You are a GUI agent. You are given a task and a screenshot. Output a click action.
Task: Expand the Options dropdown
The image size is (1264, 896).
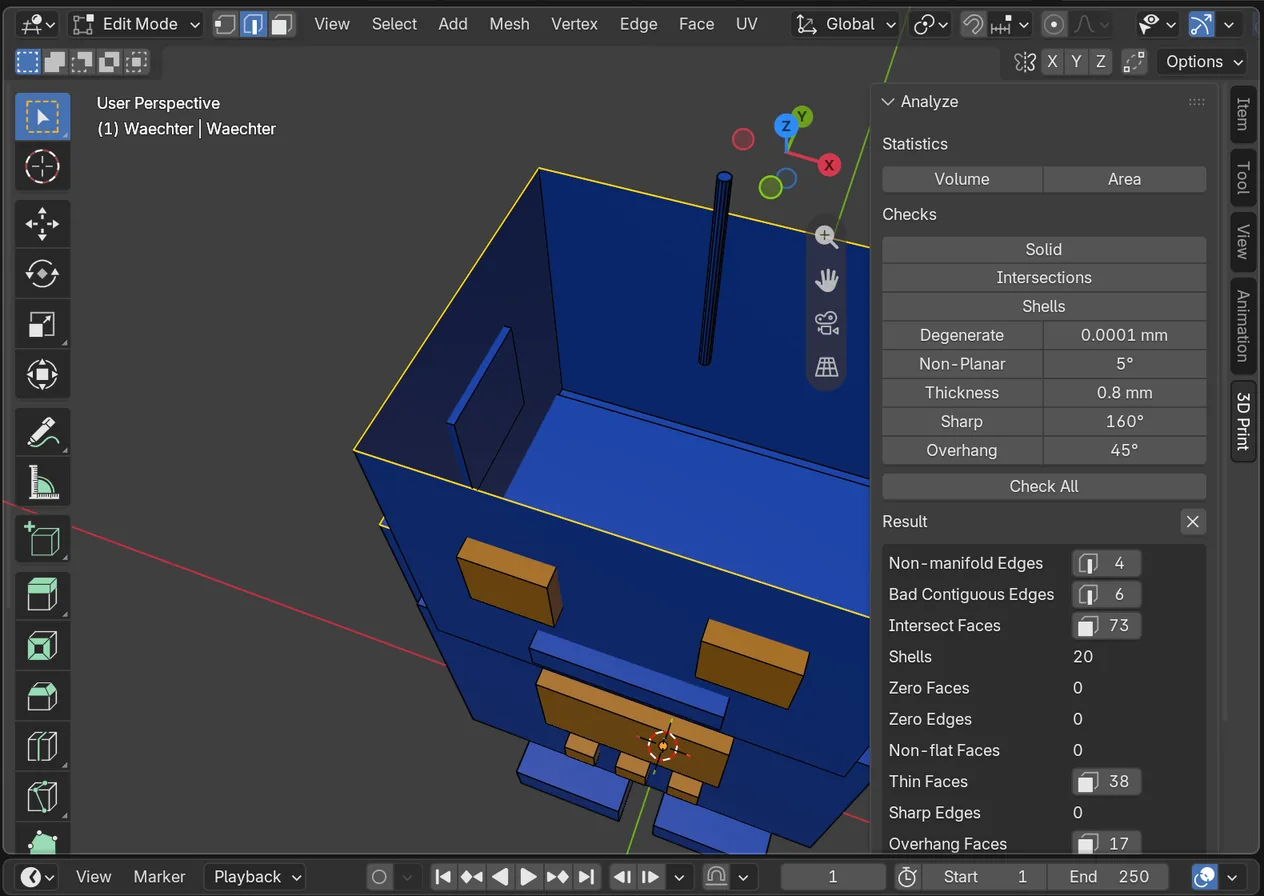click(x=1203, y=62)
